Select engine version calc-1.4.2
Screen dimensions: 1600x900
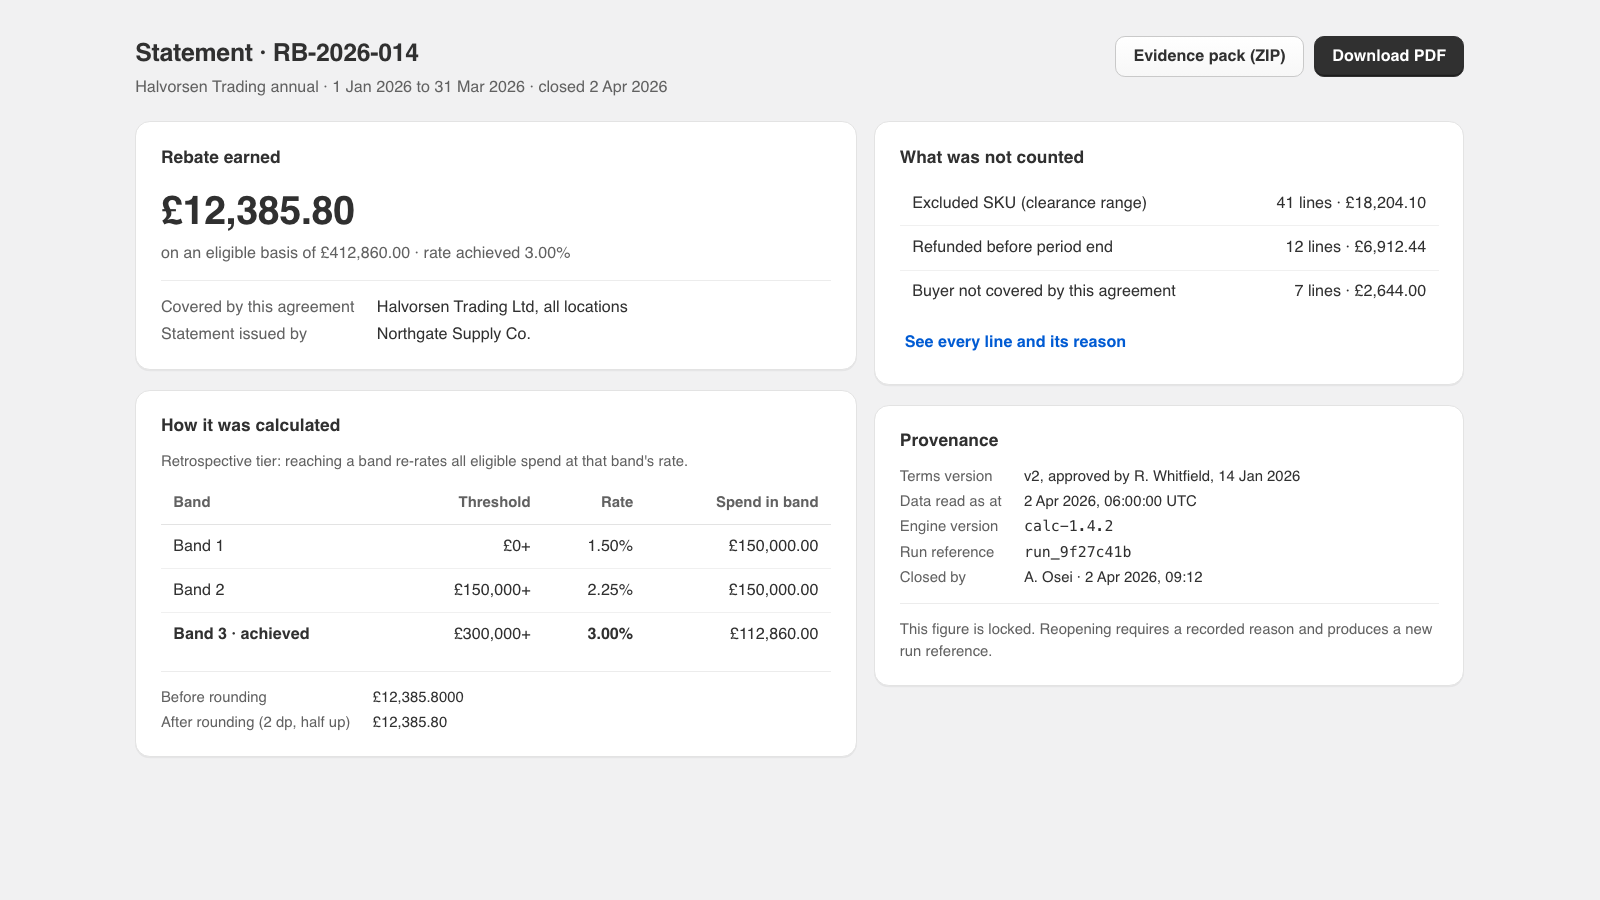tap(1068, 526)
